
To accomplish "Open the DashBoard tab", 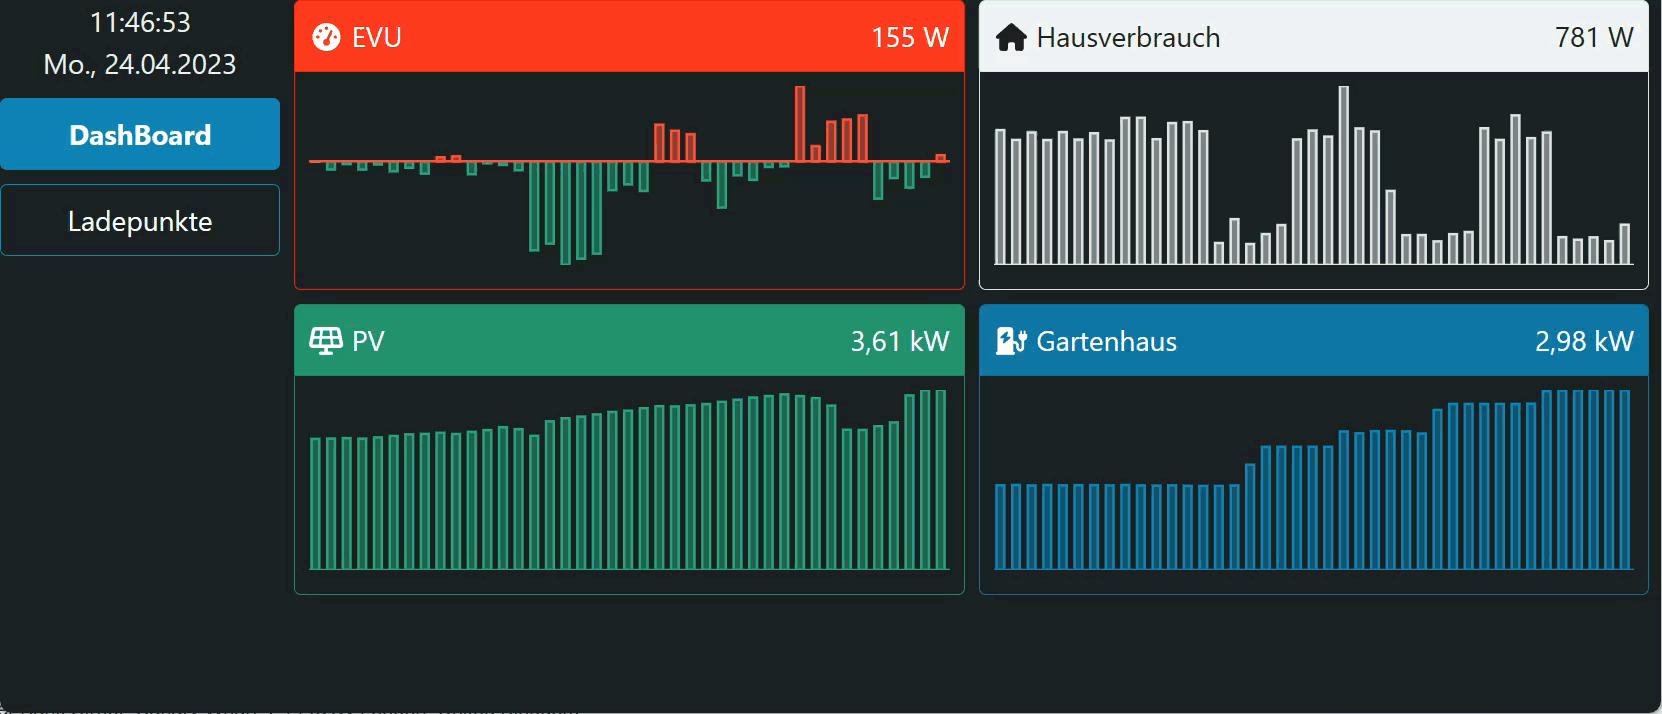I will click(140, 134).
